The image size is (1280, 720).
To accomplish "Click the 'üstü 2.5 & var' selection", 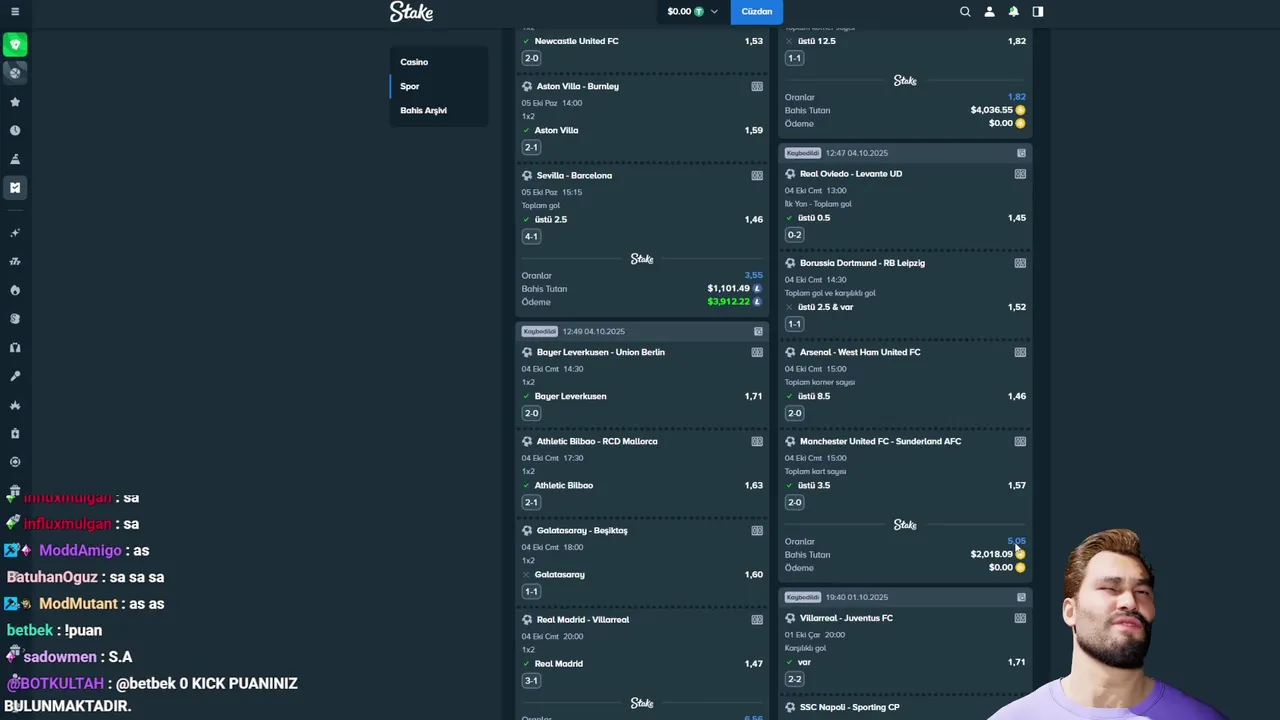I will pyautogui.click(x=825, y=307).
